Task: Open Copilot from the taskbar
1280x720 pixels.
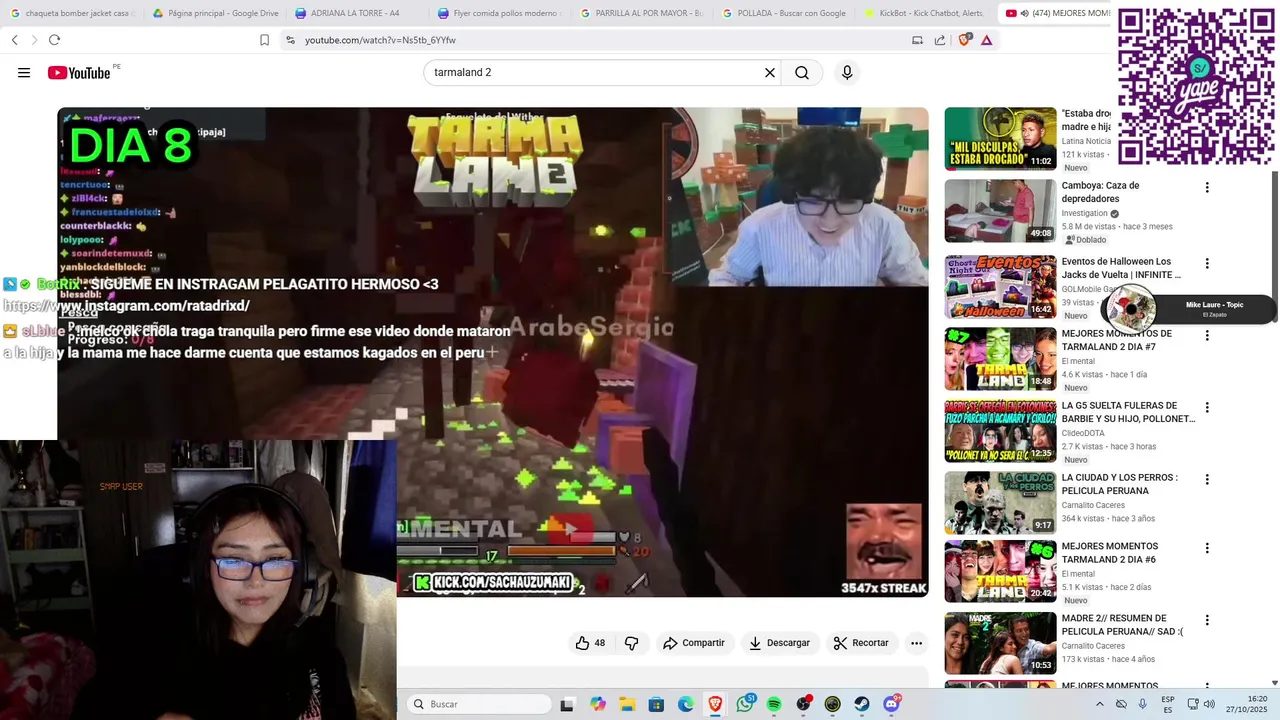Action: pyautogui.click(x=598, y=704)
